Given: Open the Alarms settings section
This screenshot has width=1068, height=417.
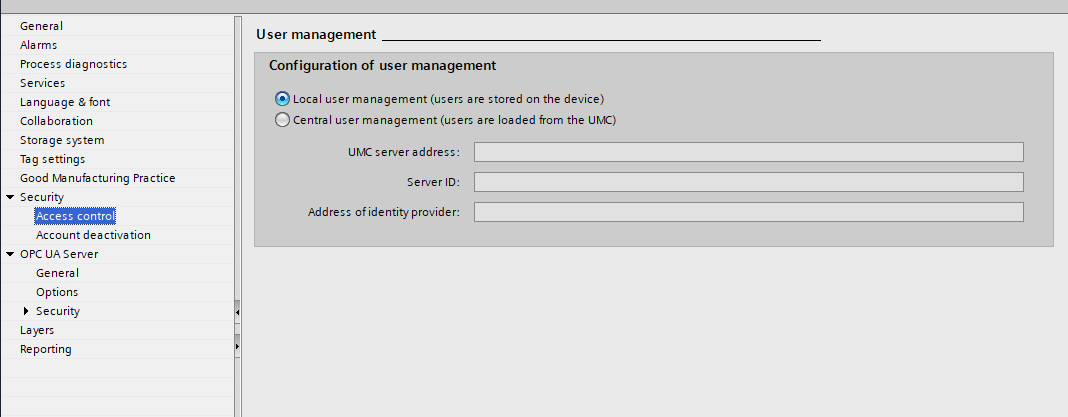Looking at the screenshot, I should pyautogui.click(x=38, y=45).
